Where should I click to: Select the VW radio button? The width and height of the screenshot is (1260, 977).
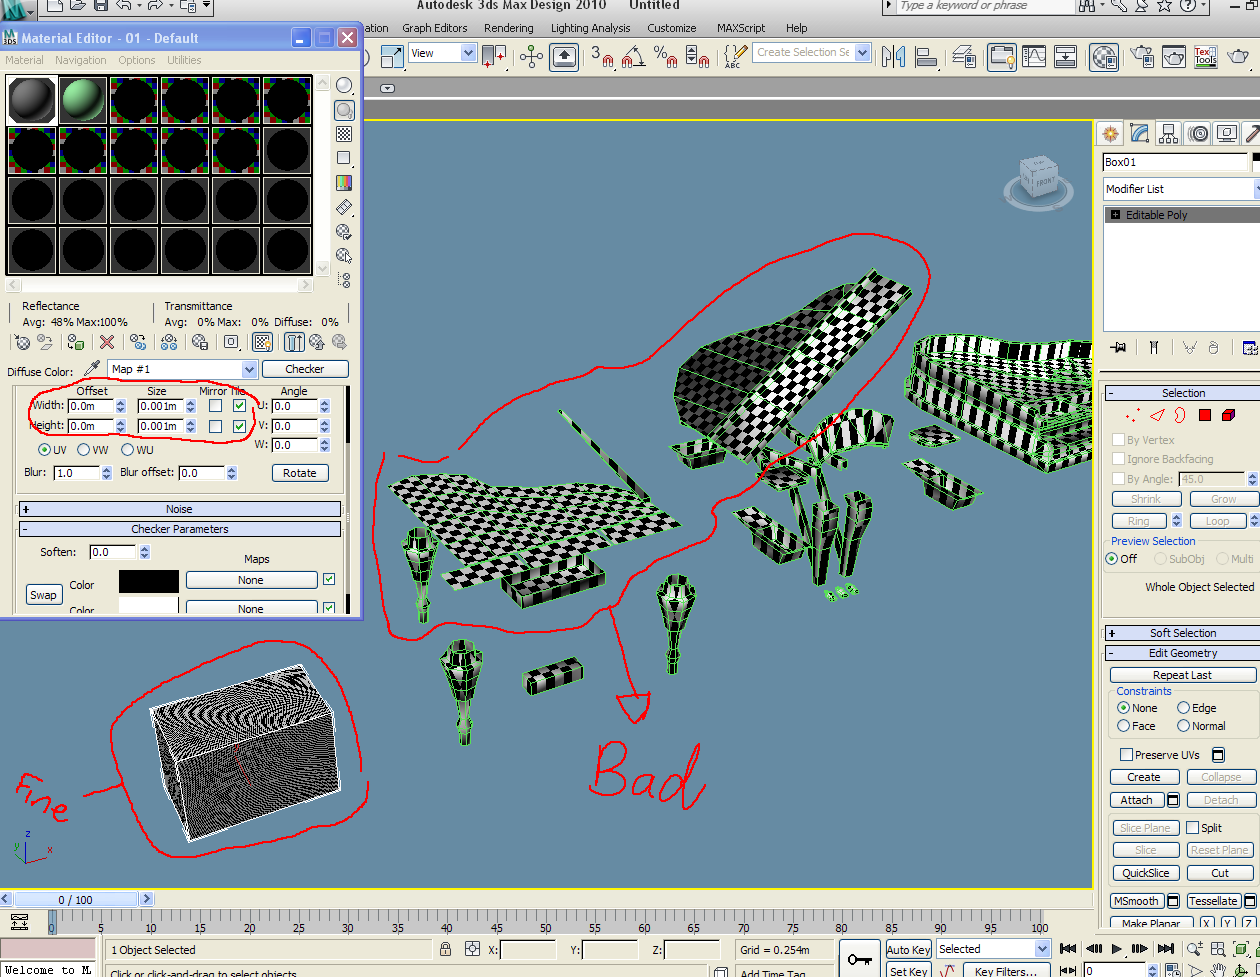84,450
